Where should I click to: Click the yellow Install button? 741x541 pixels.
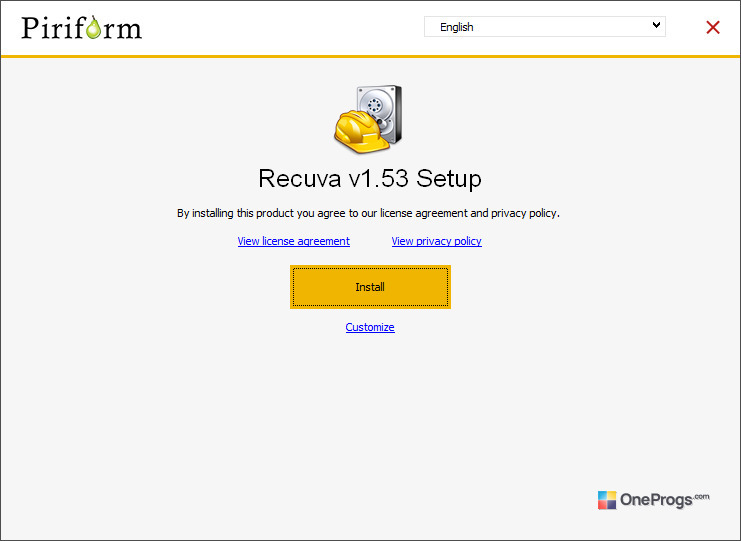click(x=370, y=287)
